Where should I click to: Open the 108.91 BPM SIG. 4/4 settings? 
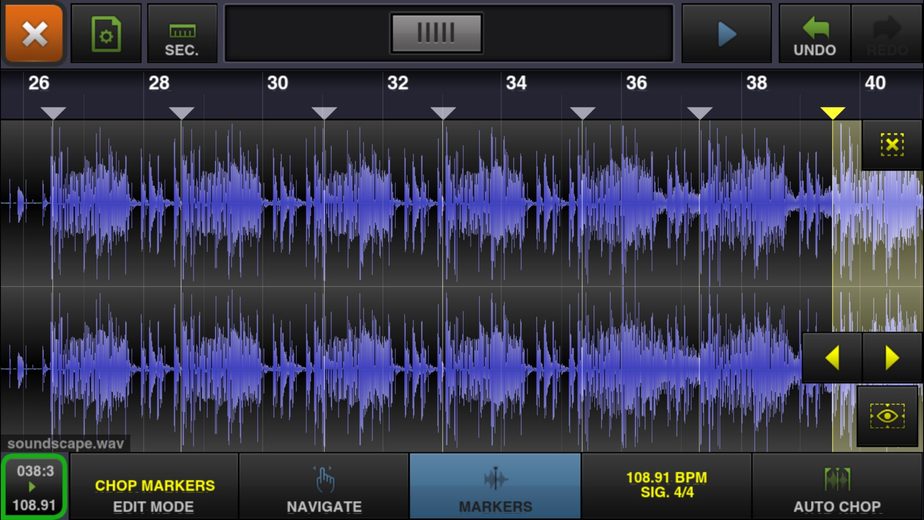666,487
